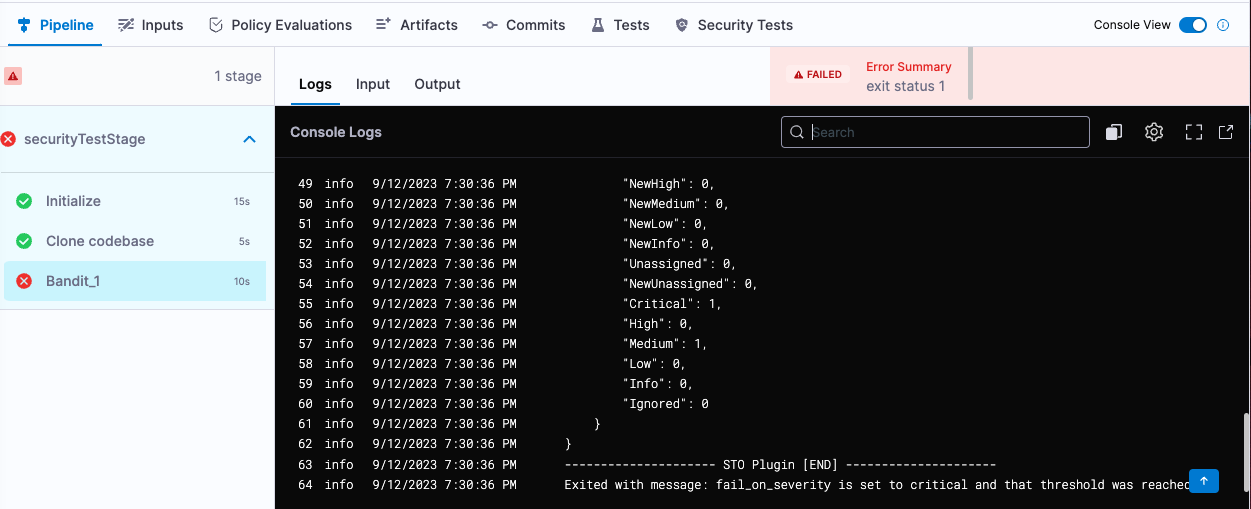Click the failed status icon on securityTestStage
The image size is (1251, 509).
point(9,139)
